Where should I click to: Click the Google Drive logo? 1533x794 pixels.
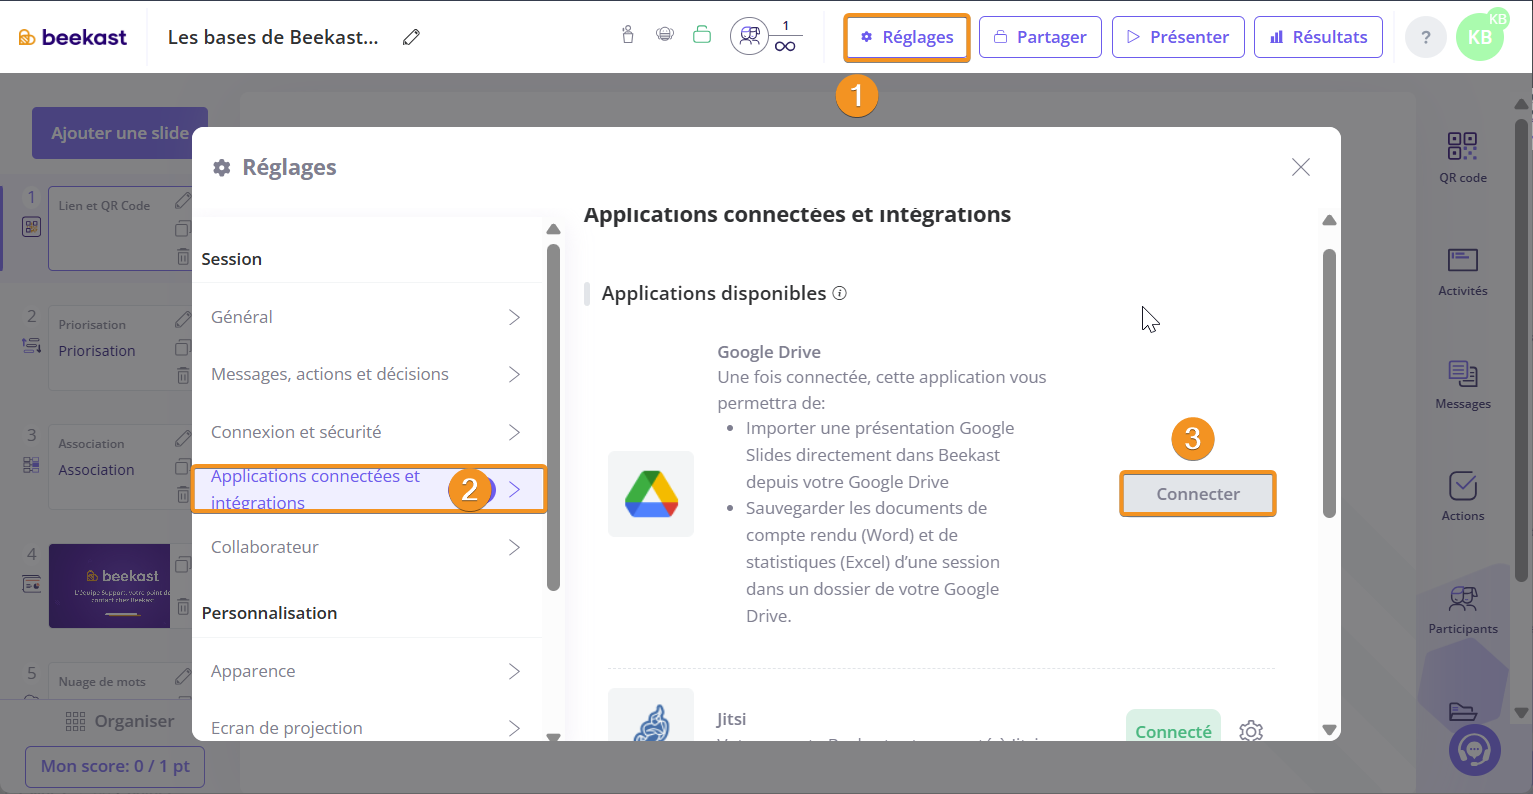click(651, 494)
